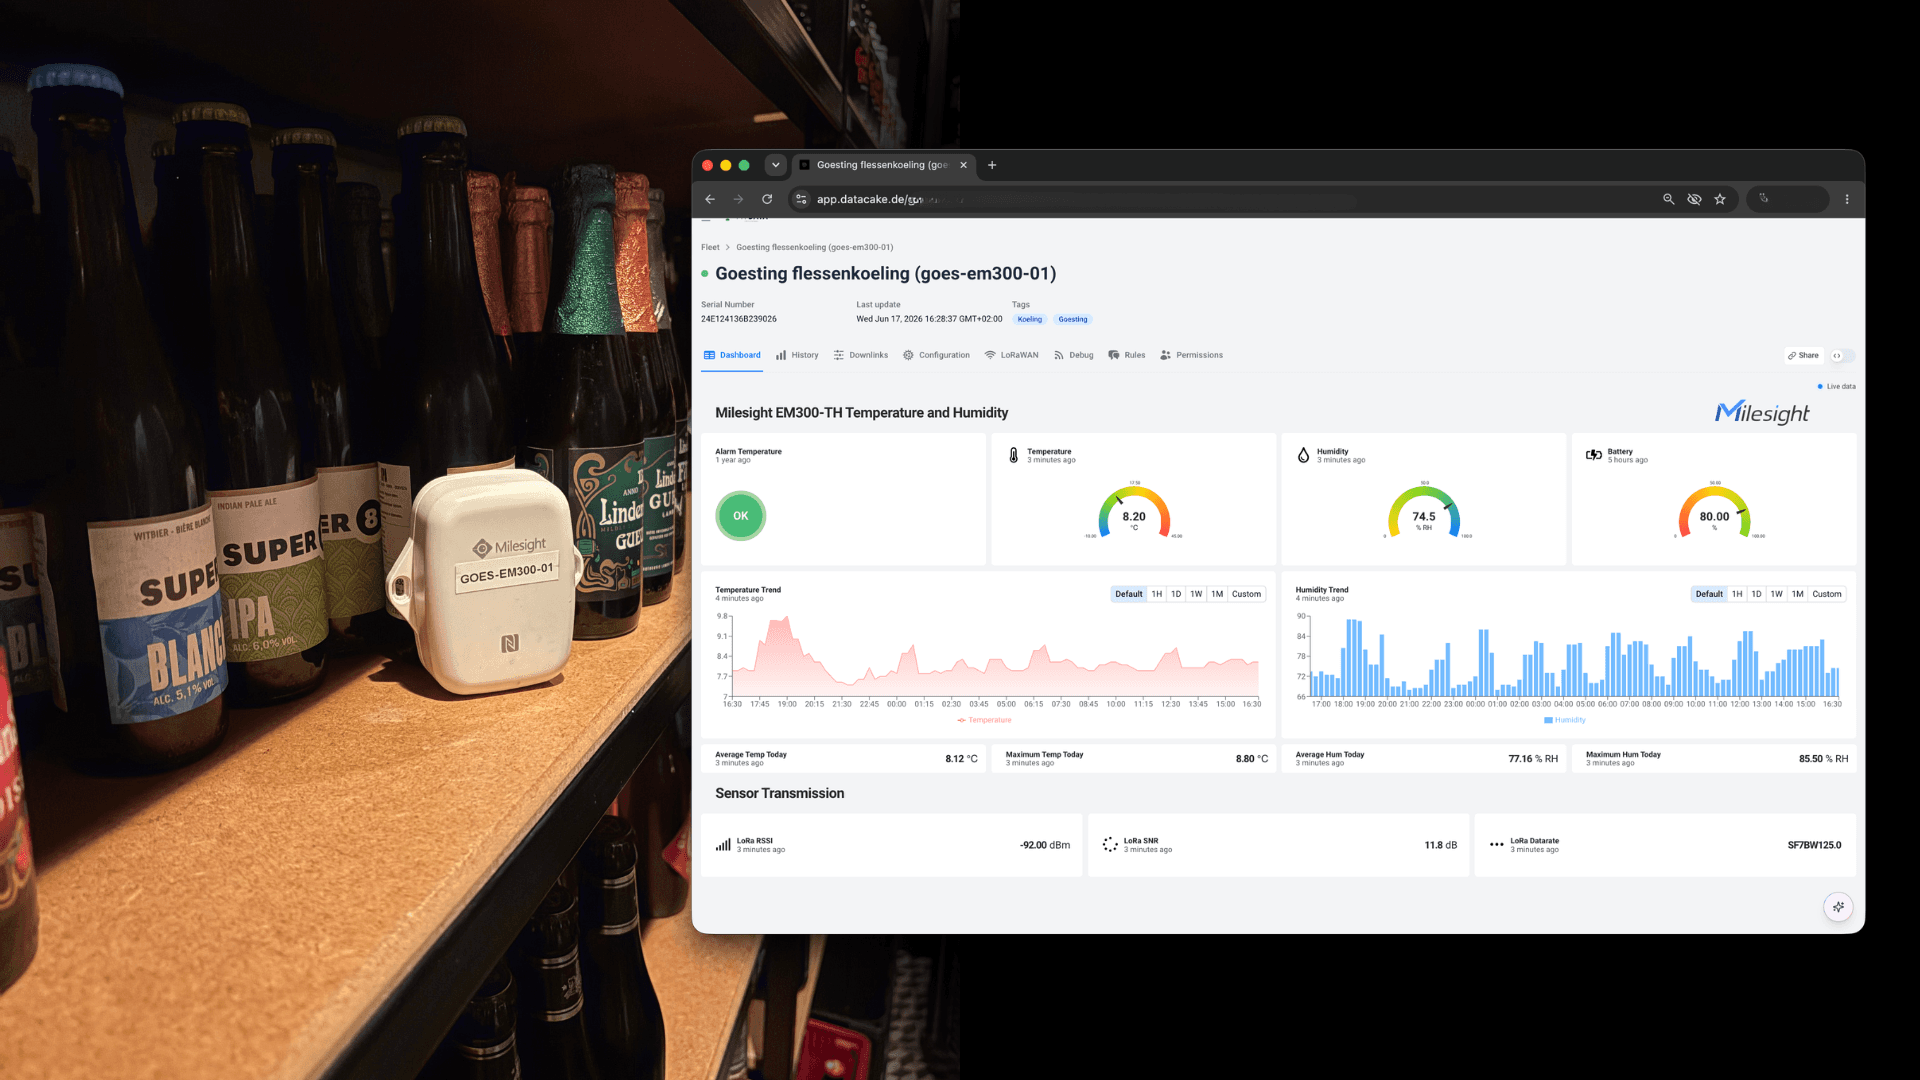
Task: Choose Custom range on Temperature Trend
Action: pyautogui.click(x=1246, y=594)
